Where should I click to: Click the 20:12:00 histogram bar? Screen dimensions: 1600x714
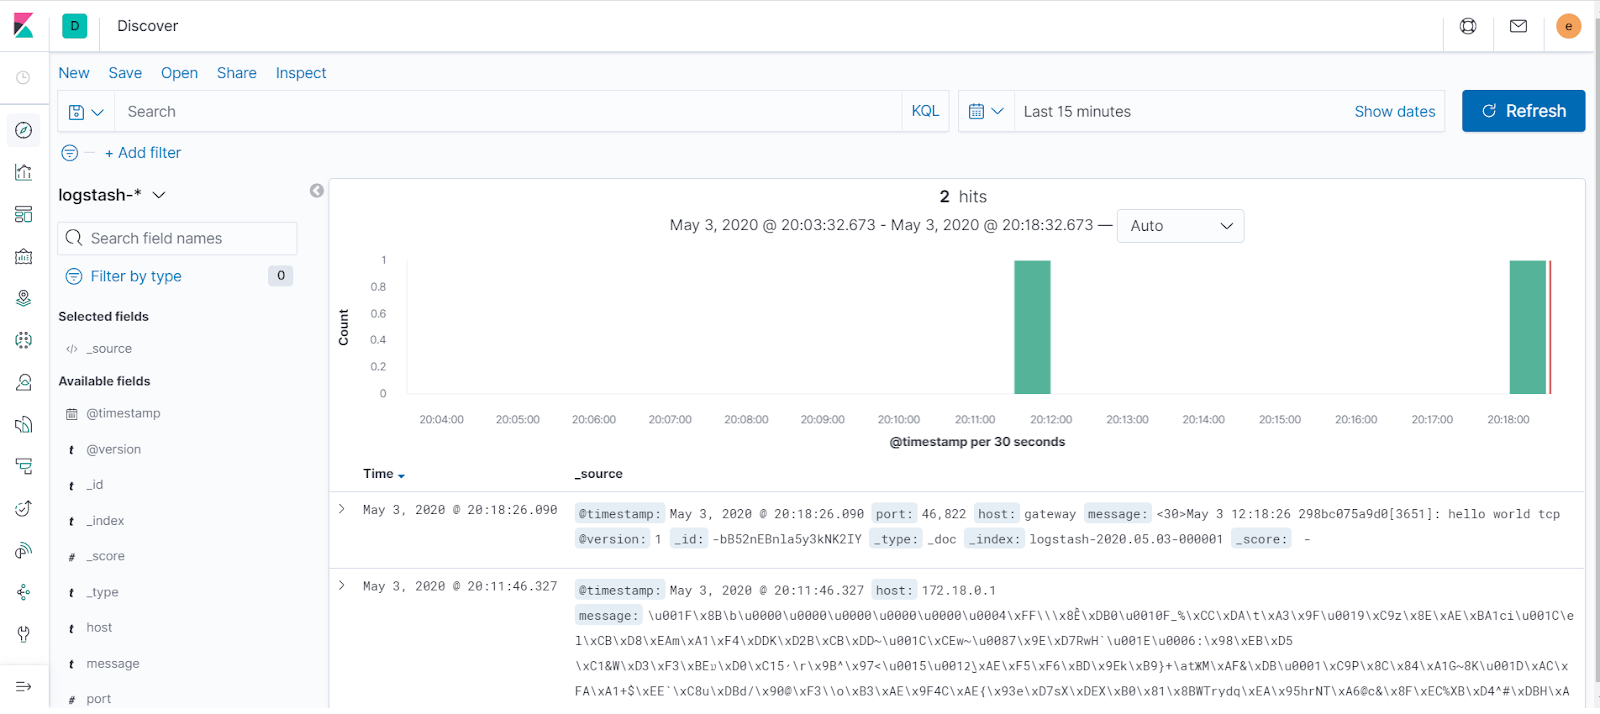click(1032, 327)
